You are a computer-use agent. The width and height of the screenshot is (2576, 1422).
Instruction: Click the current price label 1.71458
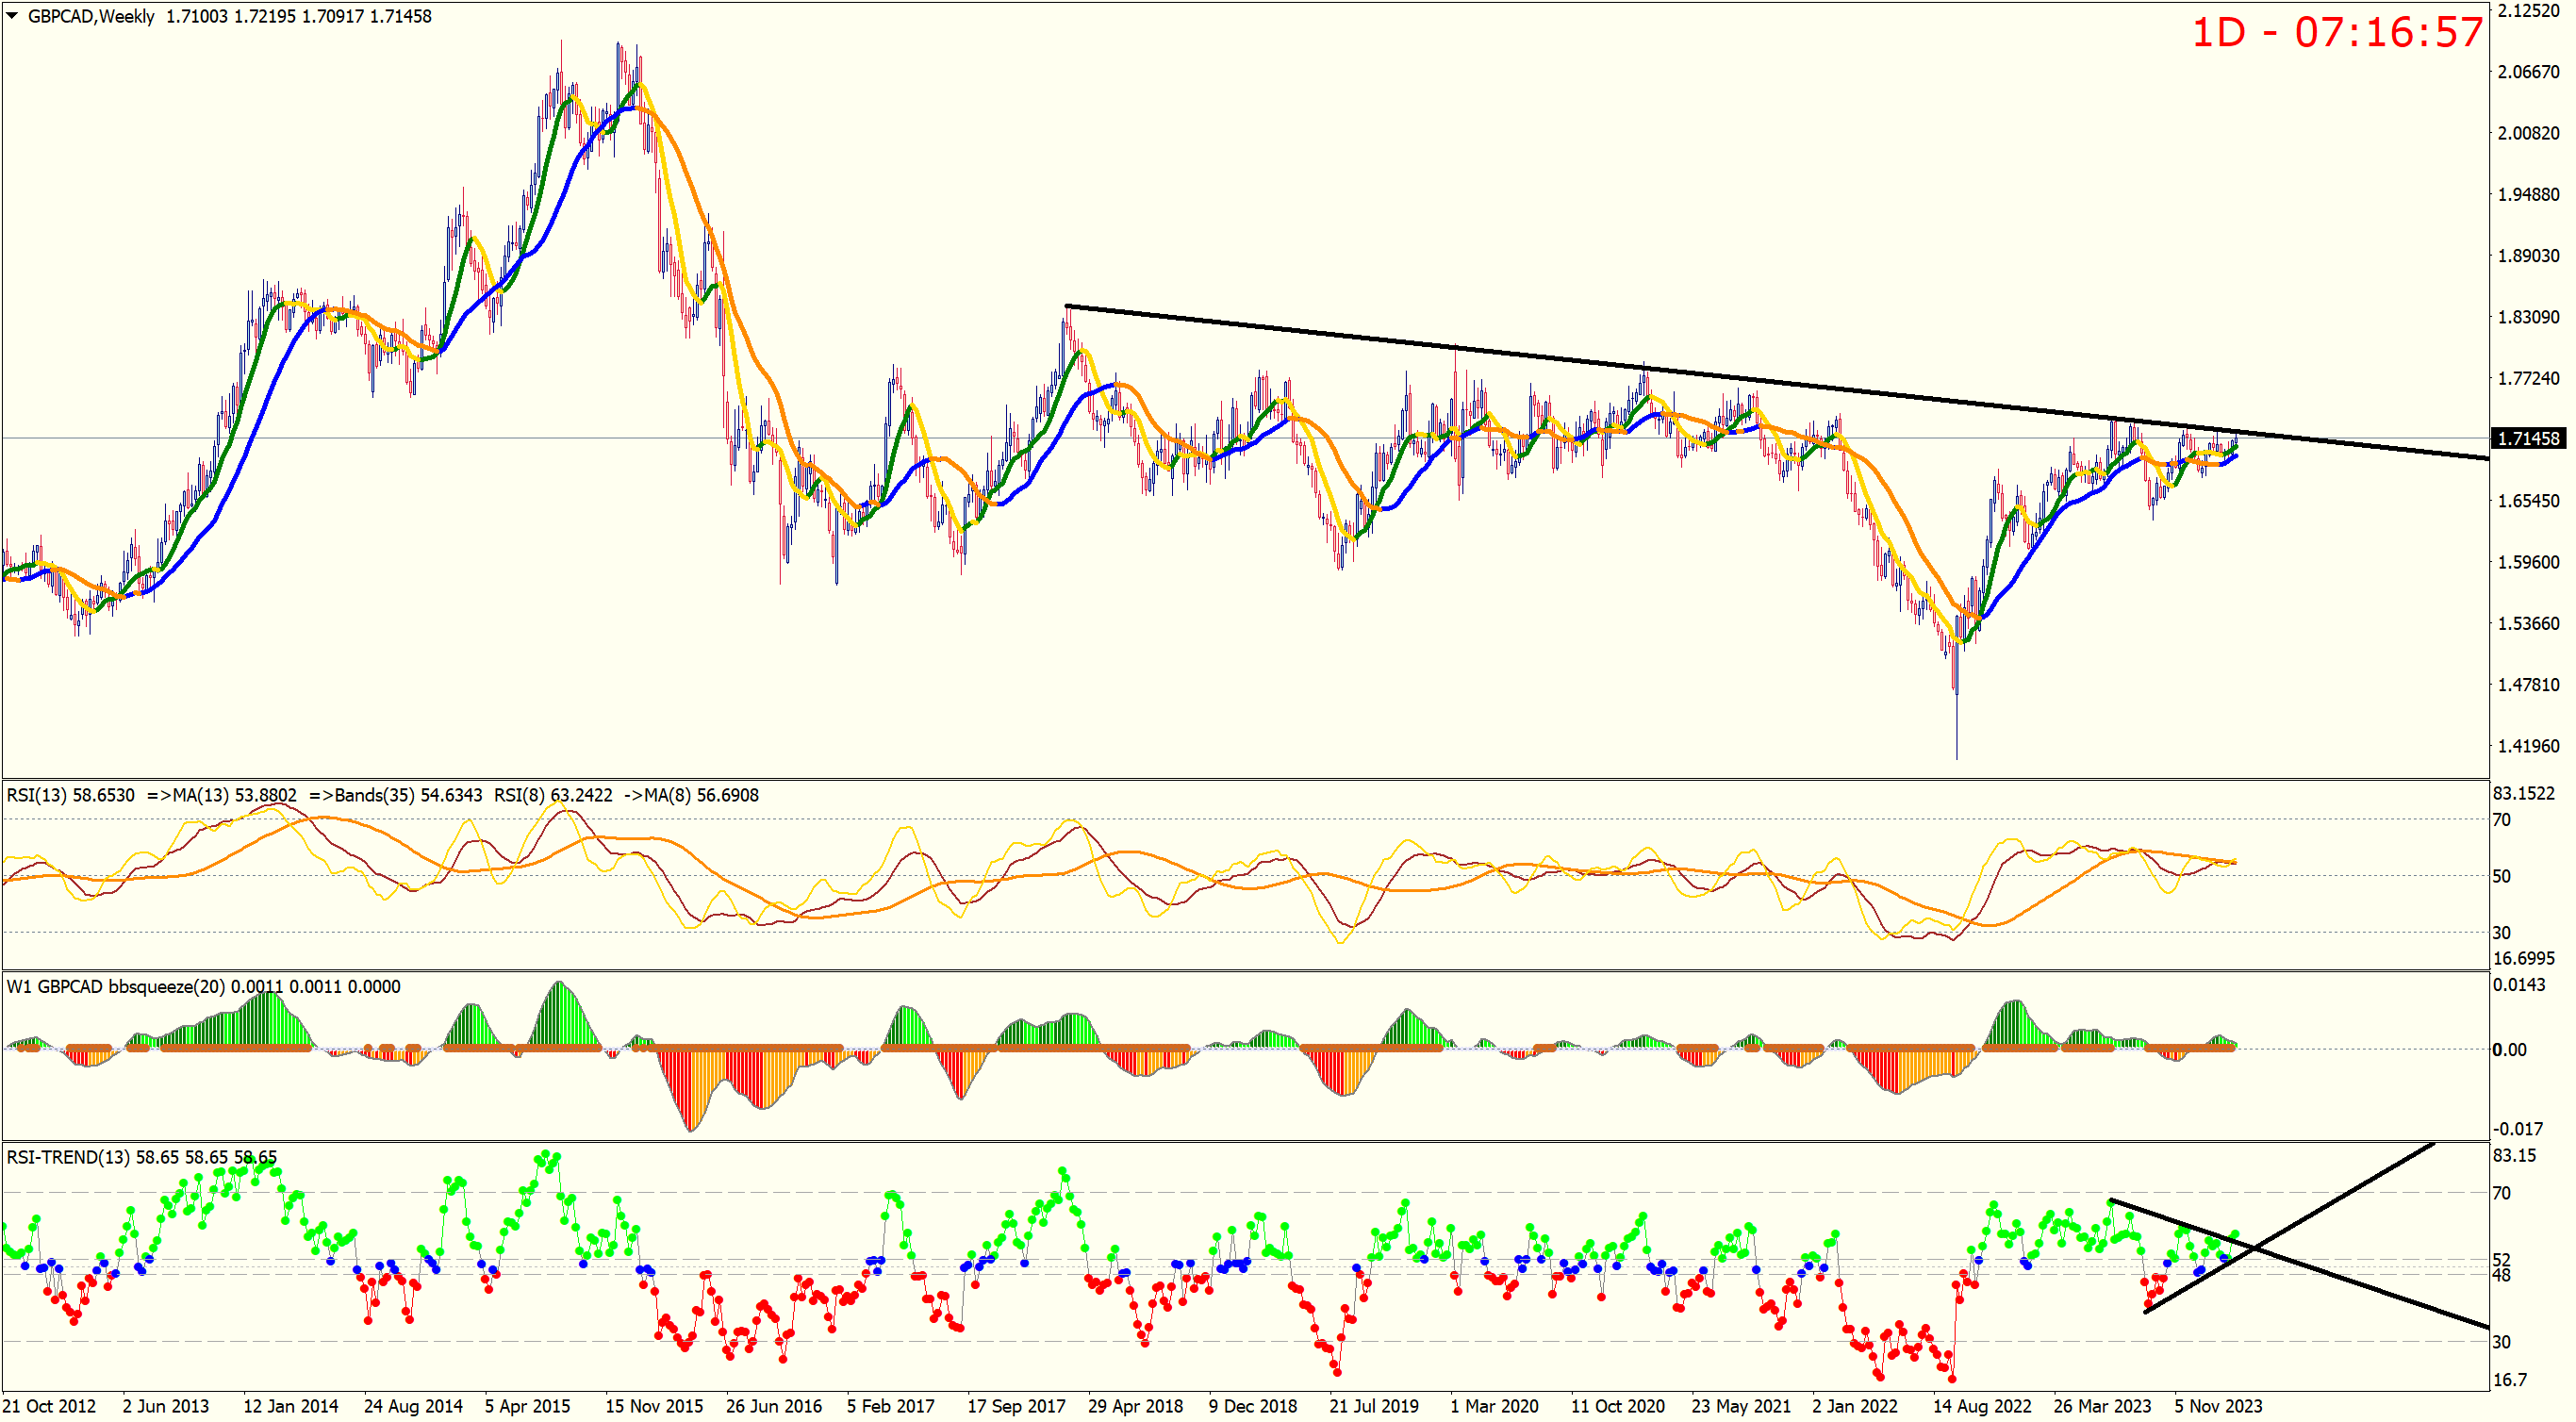(2527, 438)
